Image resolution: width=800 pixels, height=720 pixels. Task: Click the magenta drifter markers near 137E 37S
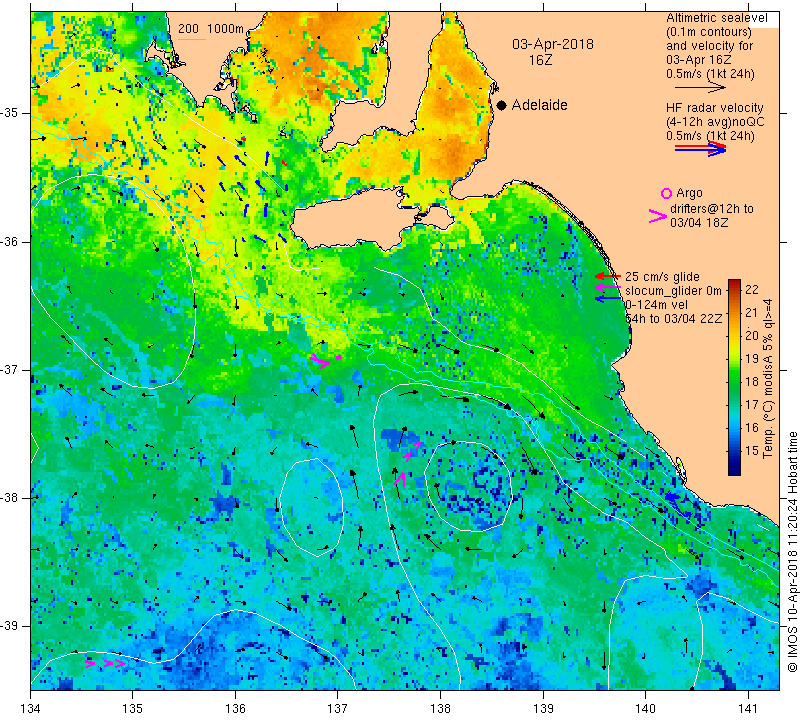click(x=326, y=360)
